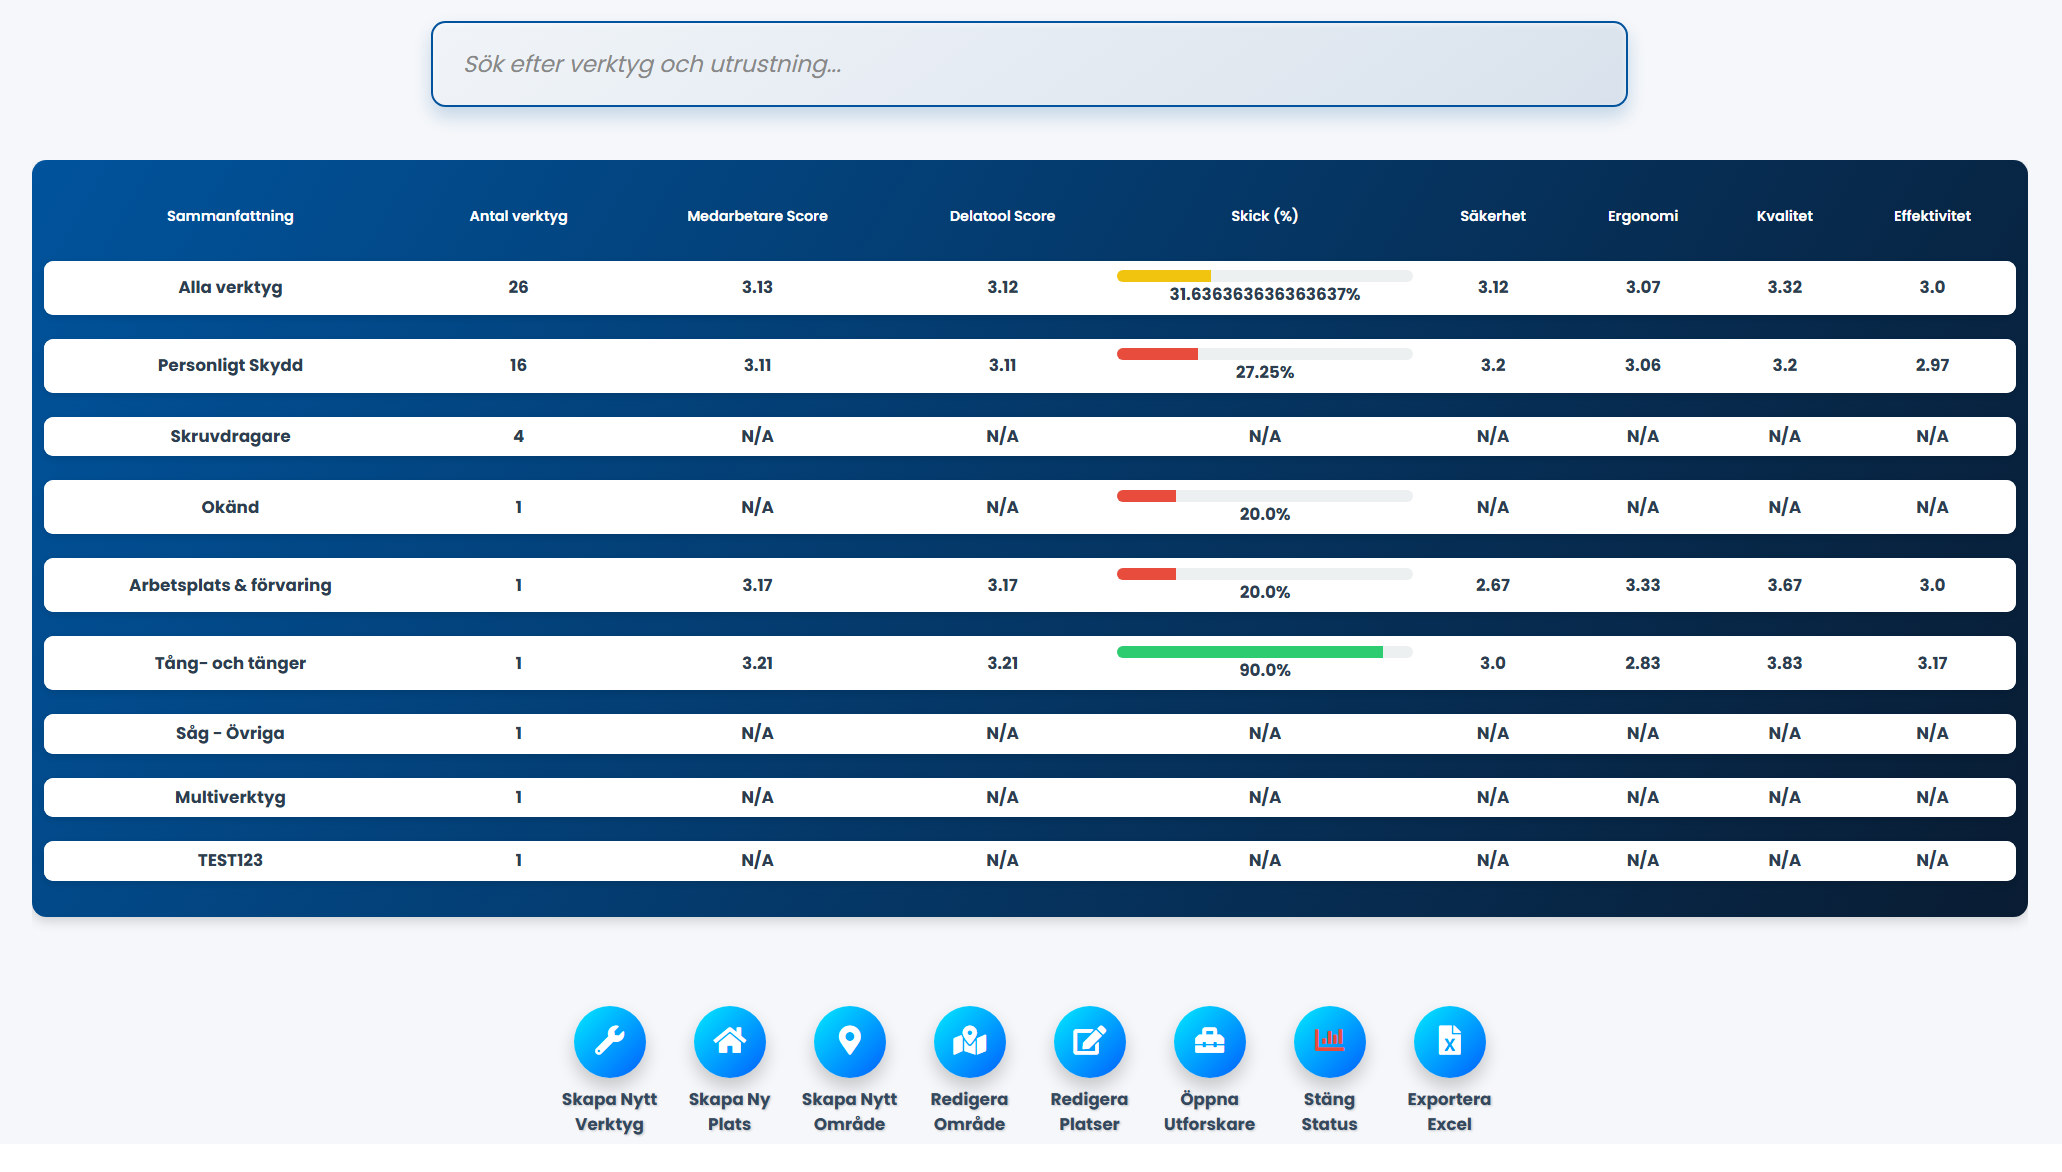The height and width of the screenshot is (1172, 2062).
Task: Click the Skapa Ny Plats house icon
Action: (x=729, y=1041)
